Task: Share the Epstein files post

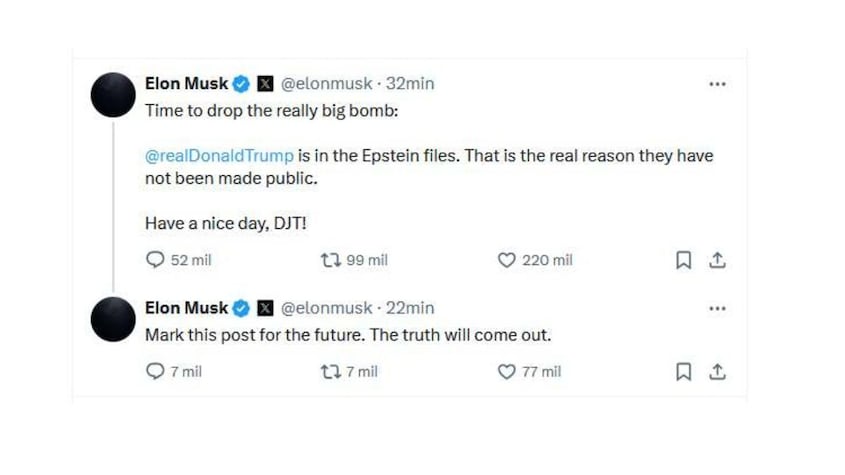Action: [716, 260]
